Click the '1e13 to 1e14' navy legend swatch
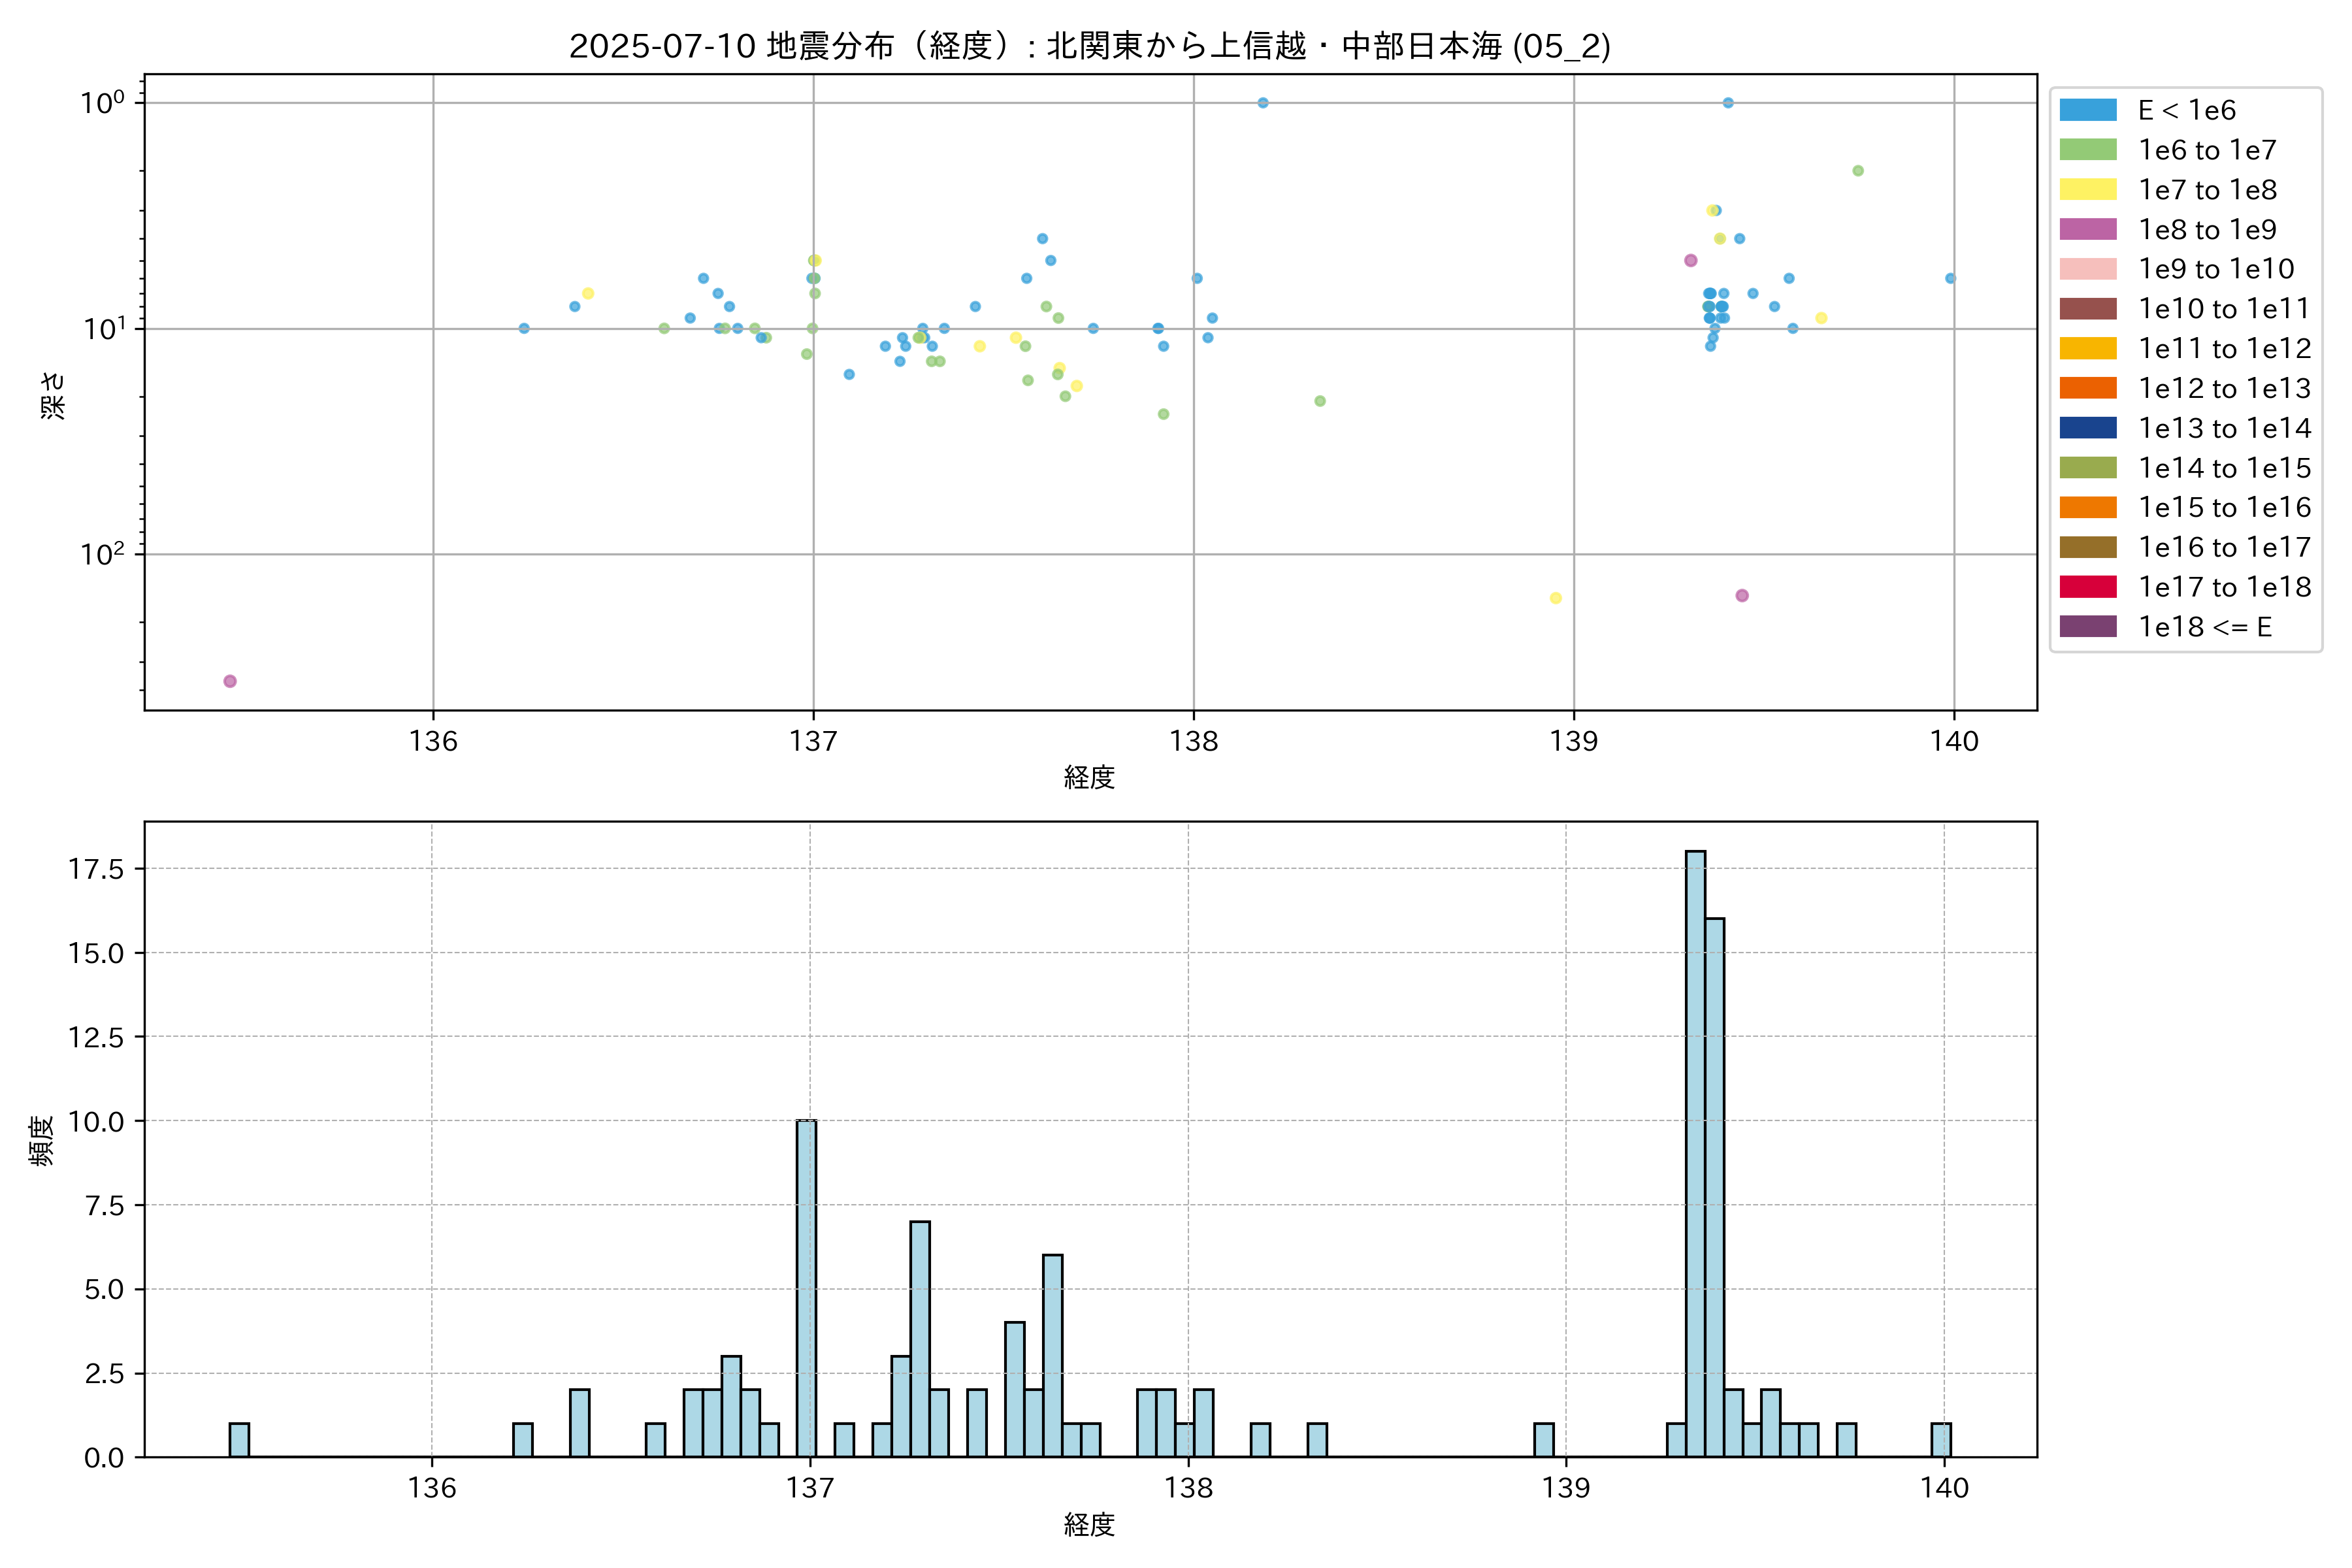 click(2087, 428)
